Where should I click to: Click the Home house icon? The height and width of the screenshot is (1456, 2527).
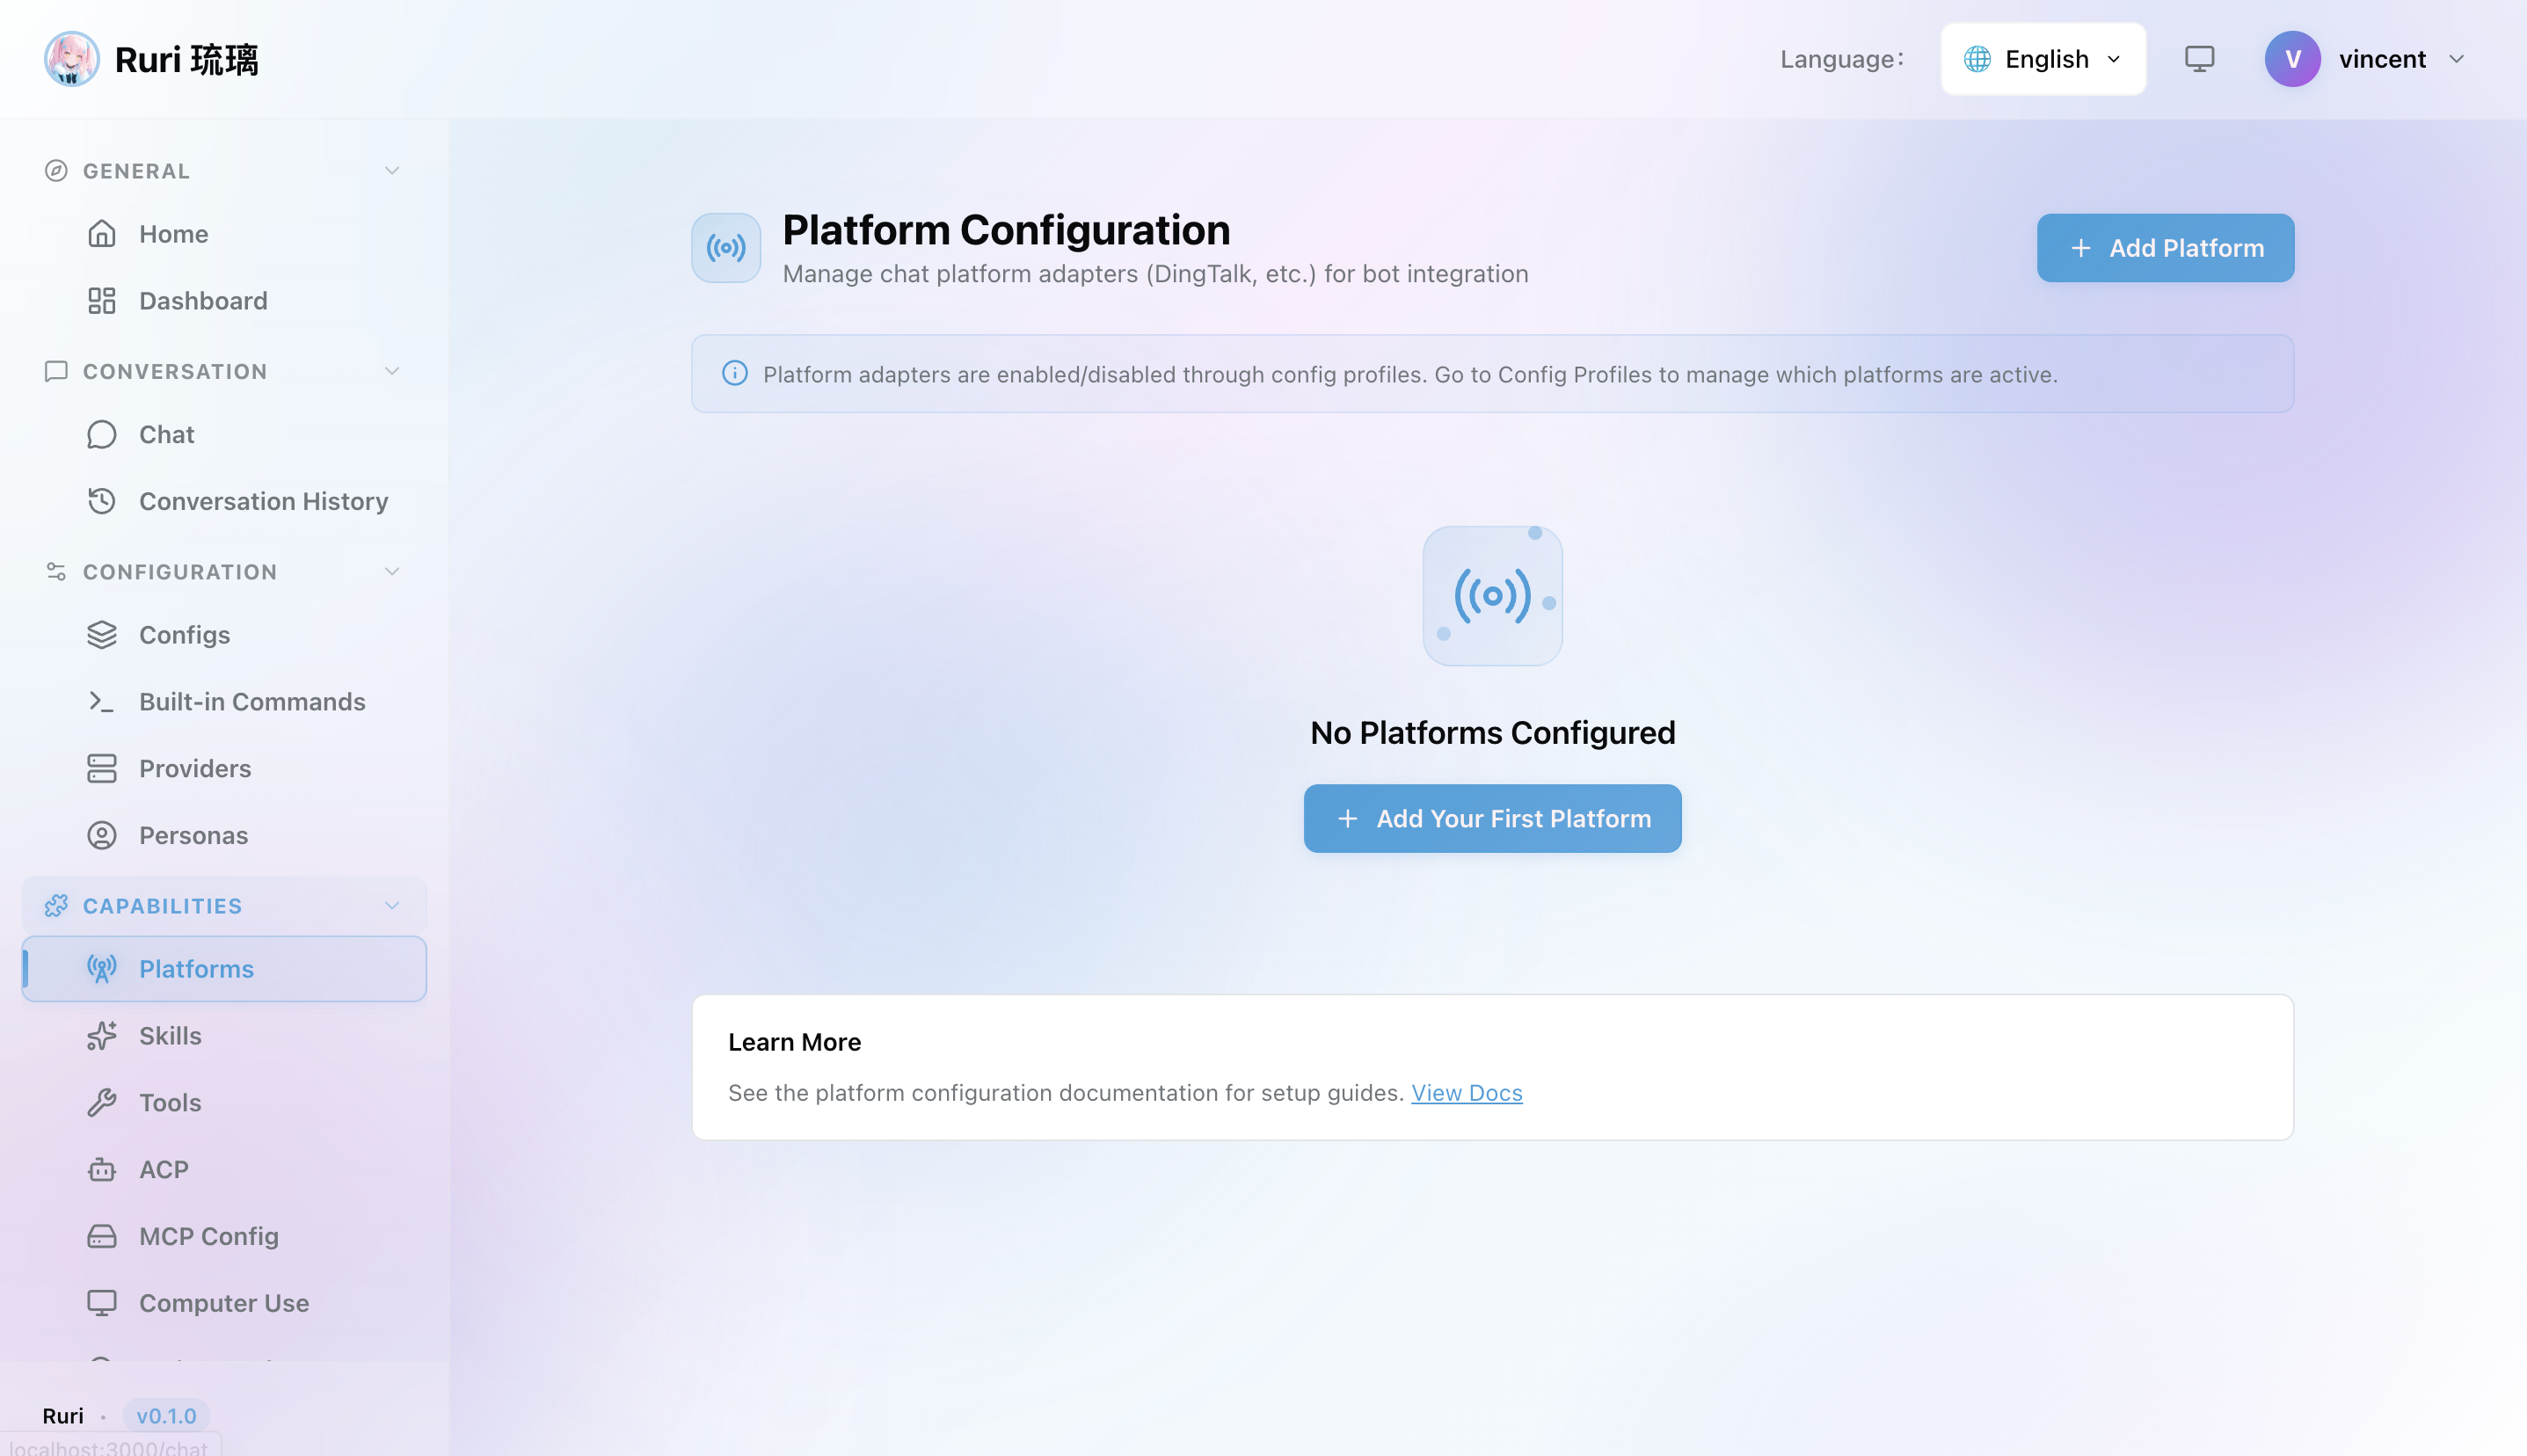tap(101, 234)
